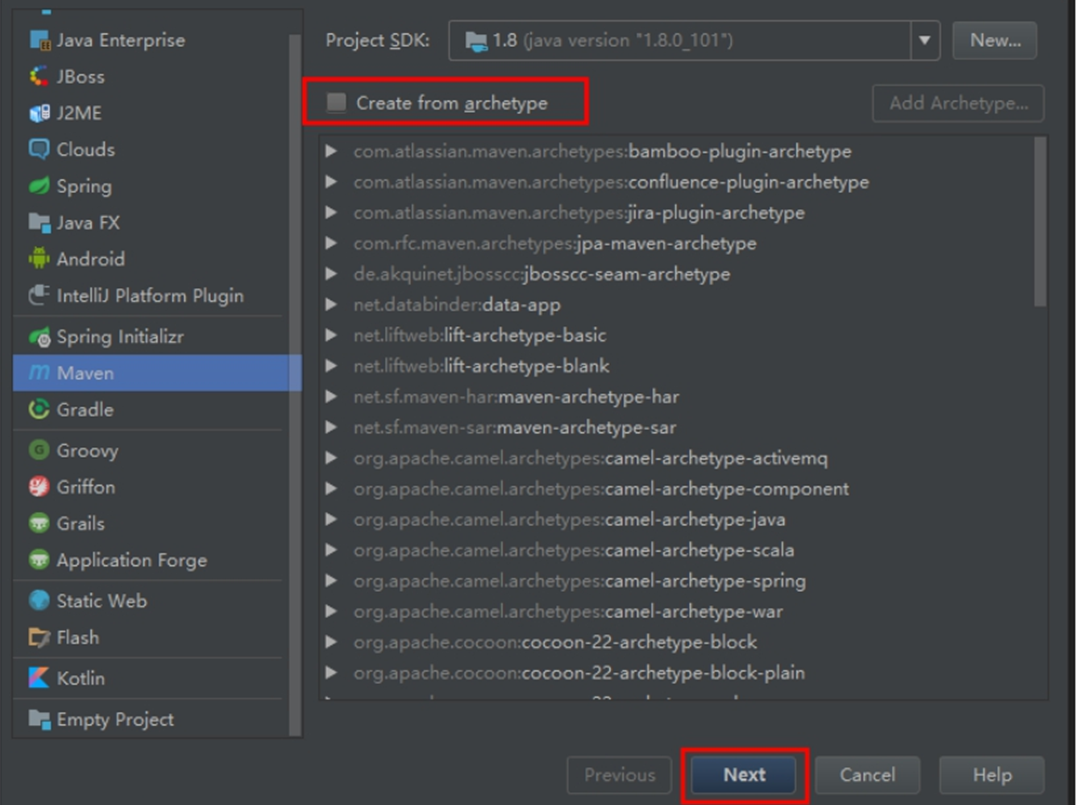Click the J2ME project type icon
1077x805 pixels.
click(39, 113)
